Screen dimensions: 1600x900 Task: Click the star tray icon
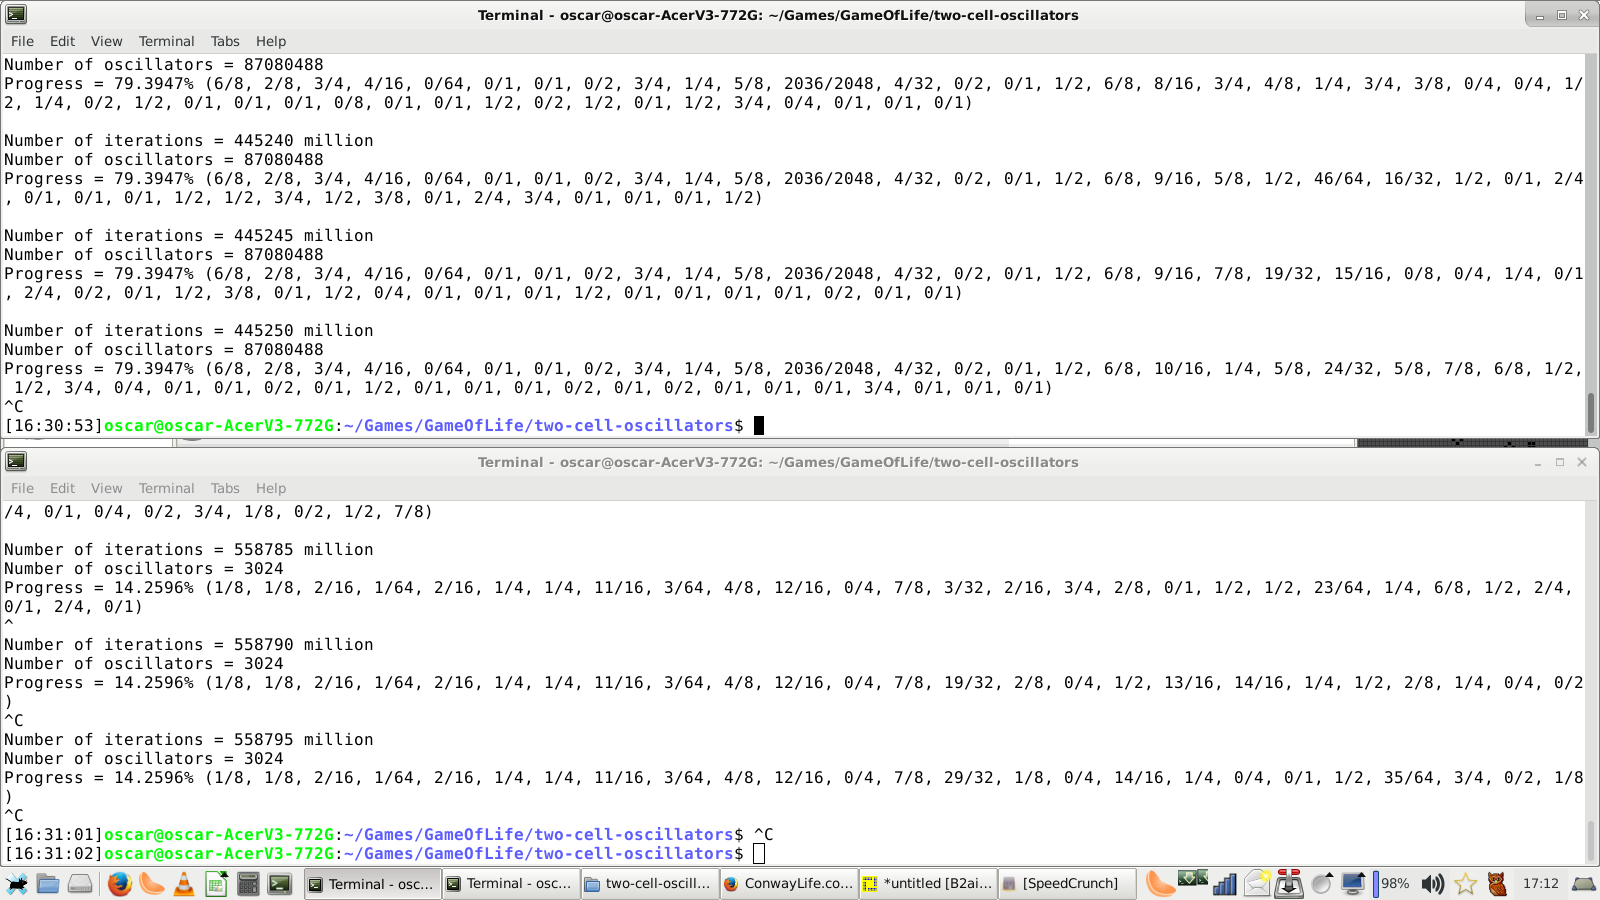coord(1465,884)
